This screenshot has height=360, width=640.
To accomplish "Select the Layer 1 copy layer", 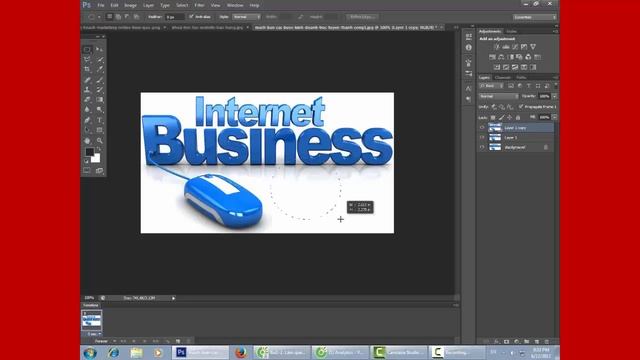I will [x=516, y=128].
